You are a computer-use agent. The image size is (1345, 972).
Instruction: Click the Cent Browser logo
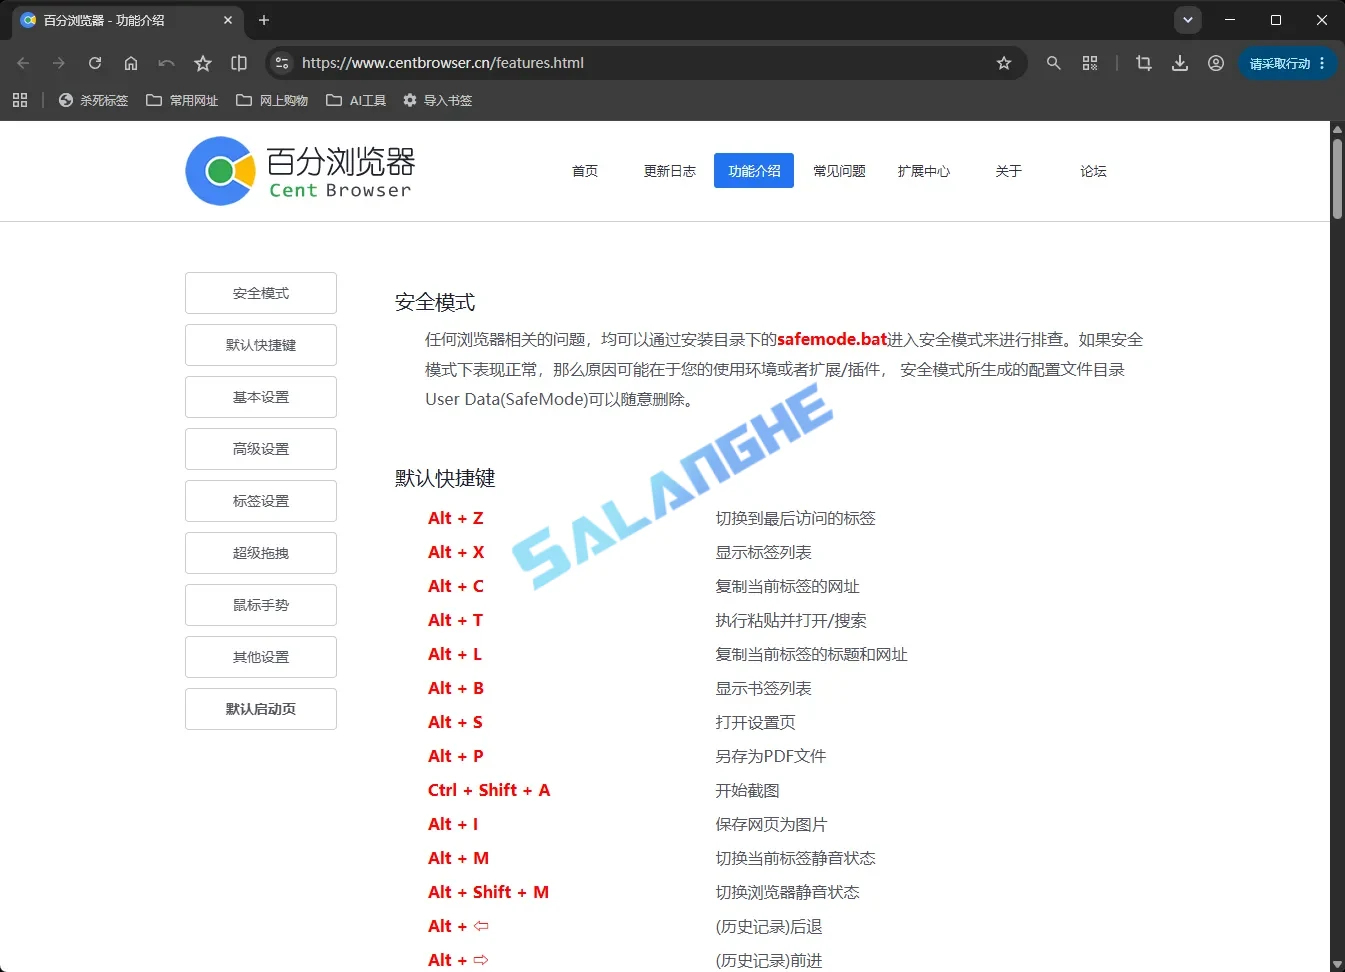point(299,171)
